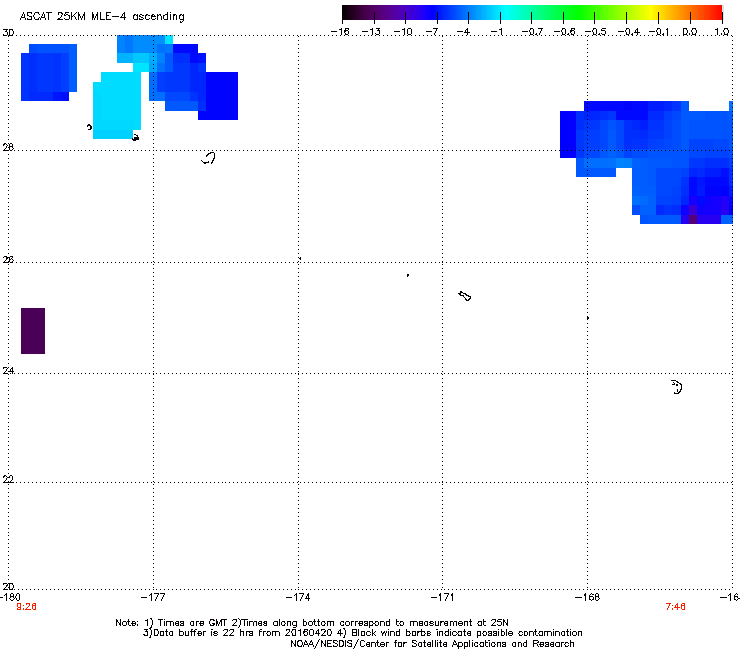Click the -168 longitude label
740x650 pixels.
tap(588, 597)
